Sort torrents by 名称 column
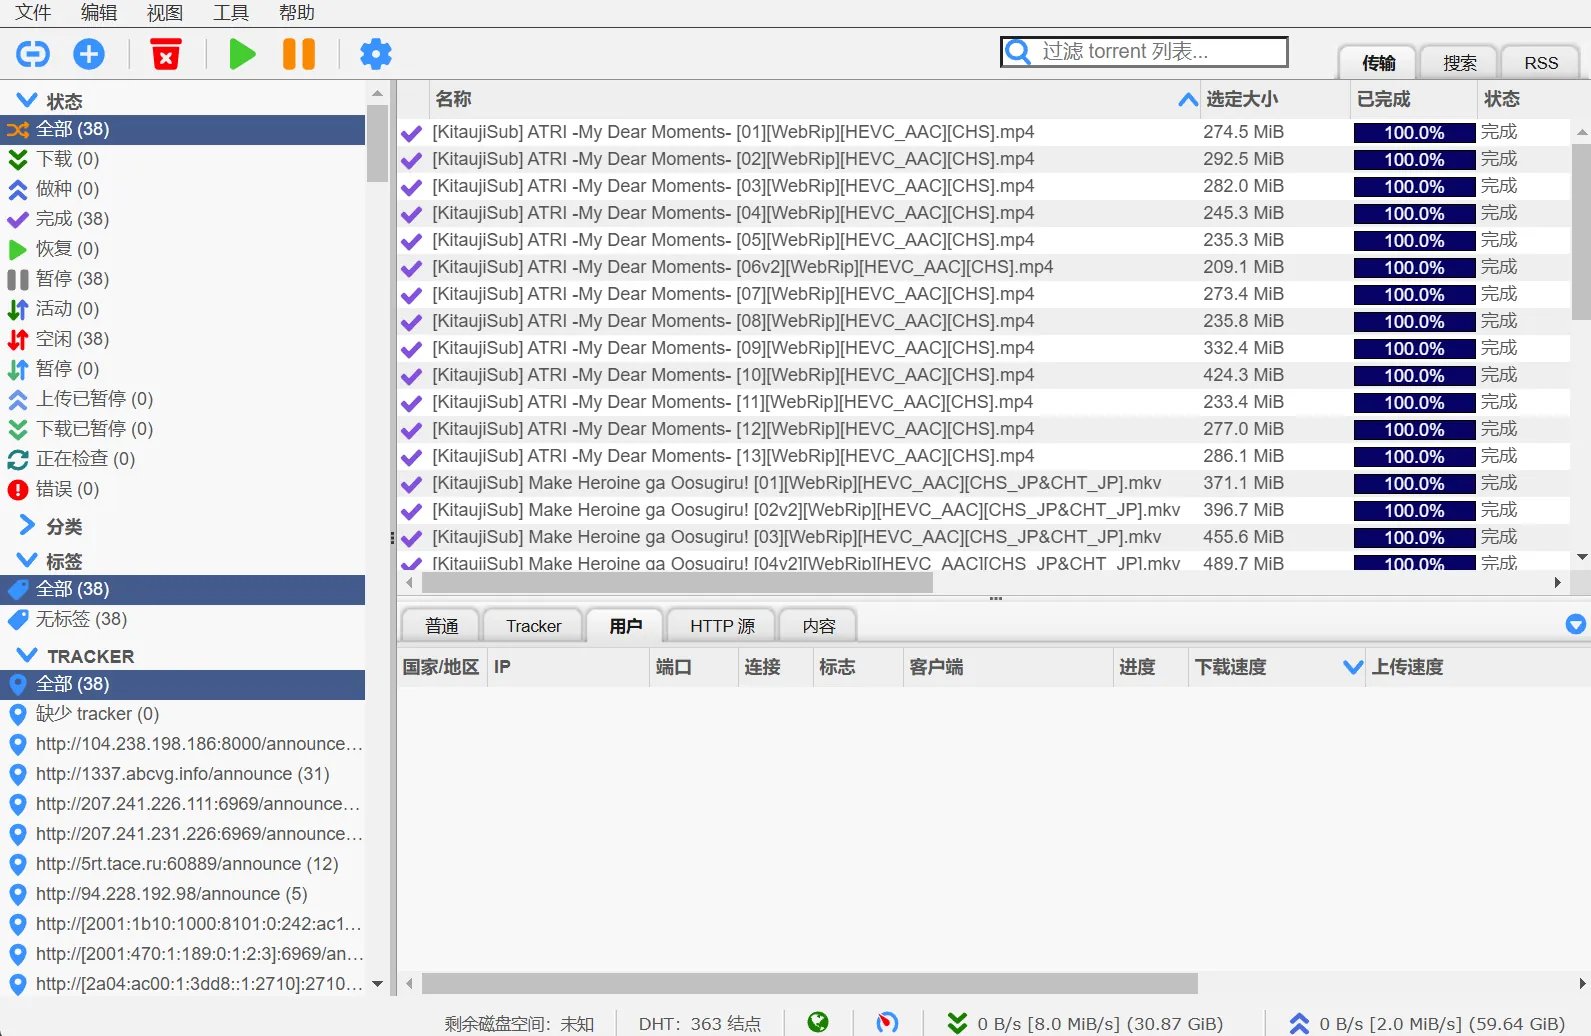The height and width of the screenshot is (1036, 1591). tap(814, 99)
